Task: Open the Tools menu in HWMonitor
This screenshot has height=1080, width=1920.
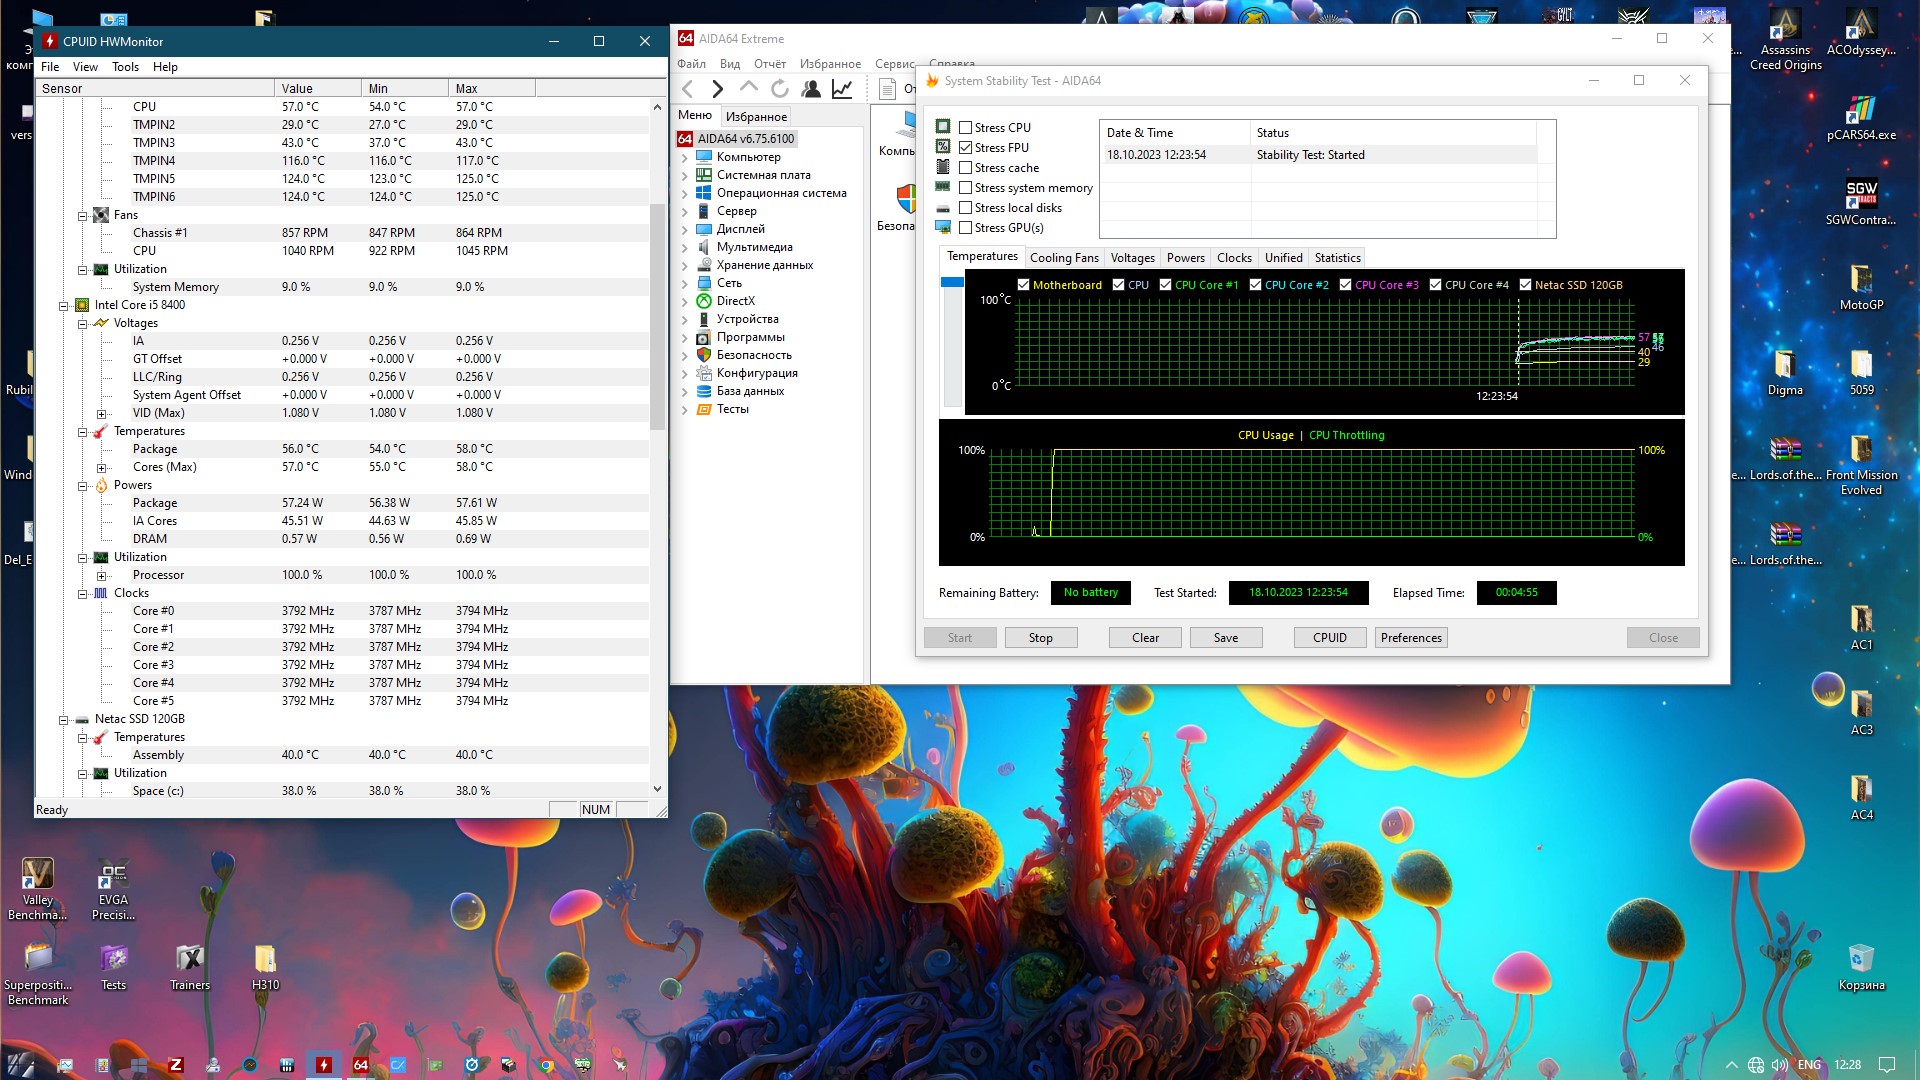Action: click(x=125, y=67)
